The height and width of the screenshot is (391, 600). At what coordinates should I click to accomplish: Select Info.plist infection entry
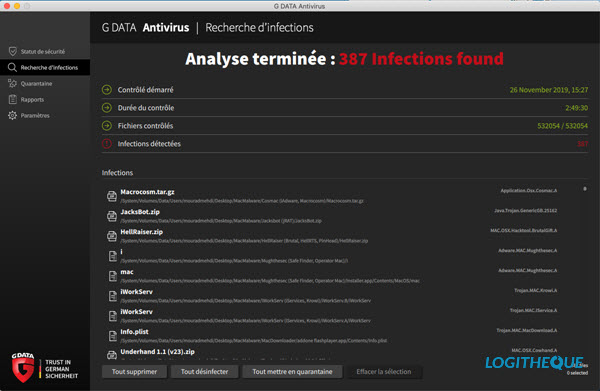134,332
